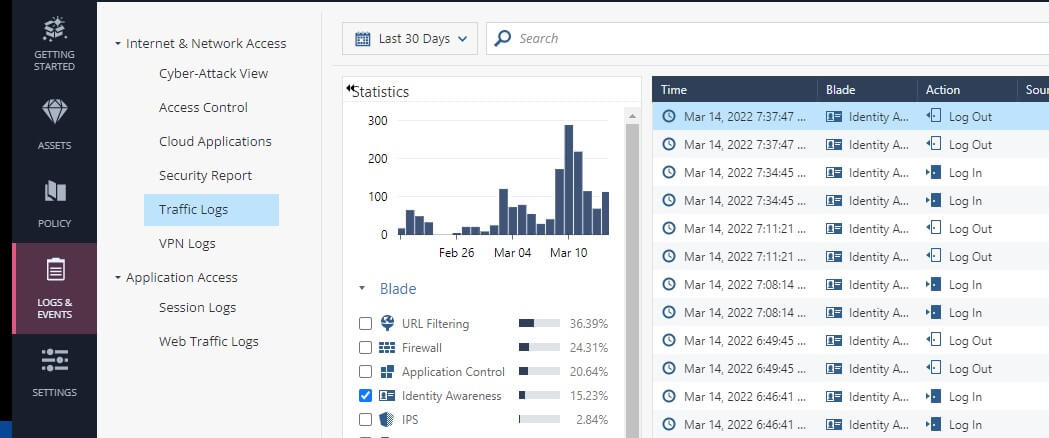Screen dimensions: 1049x438
Task: Collapse the Internet & Network Access section
Action: (x=118, y=43)
